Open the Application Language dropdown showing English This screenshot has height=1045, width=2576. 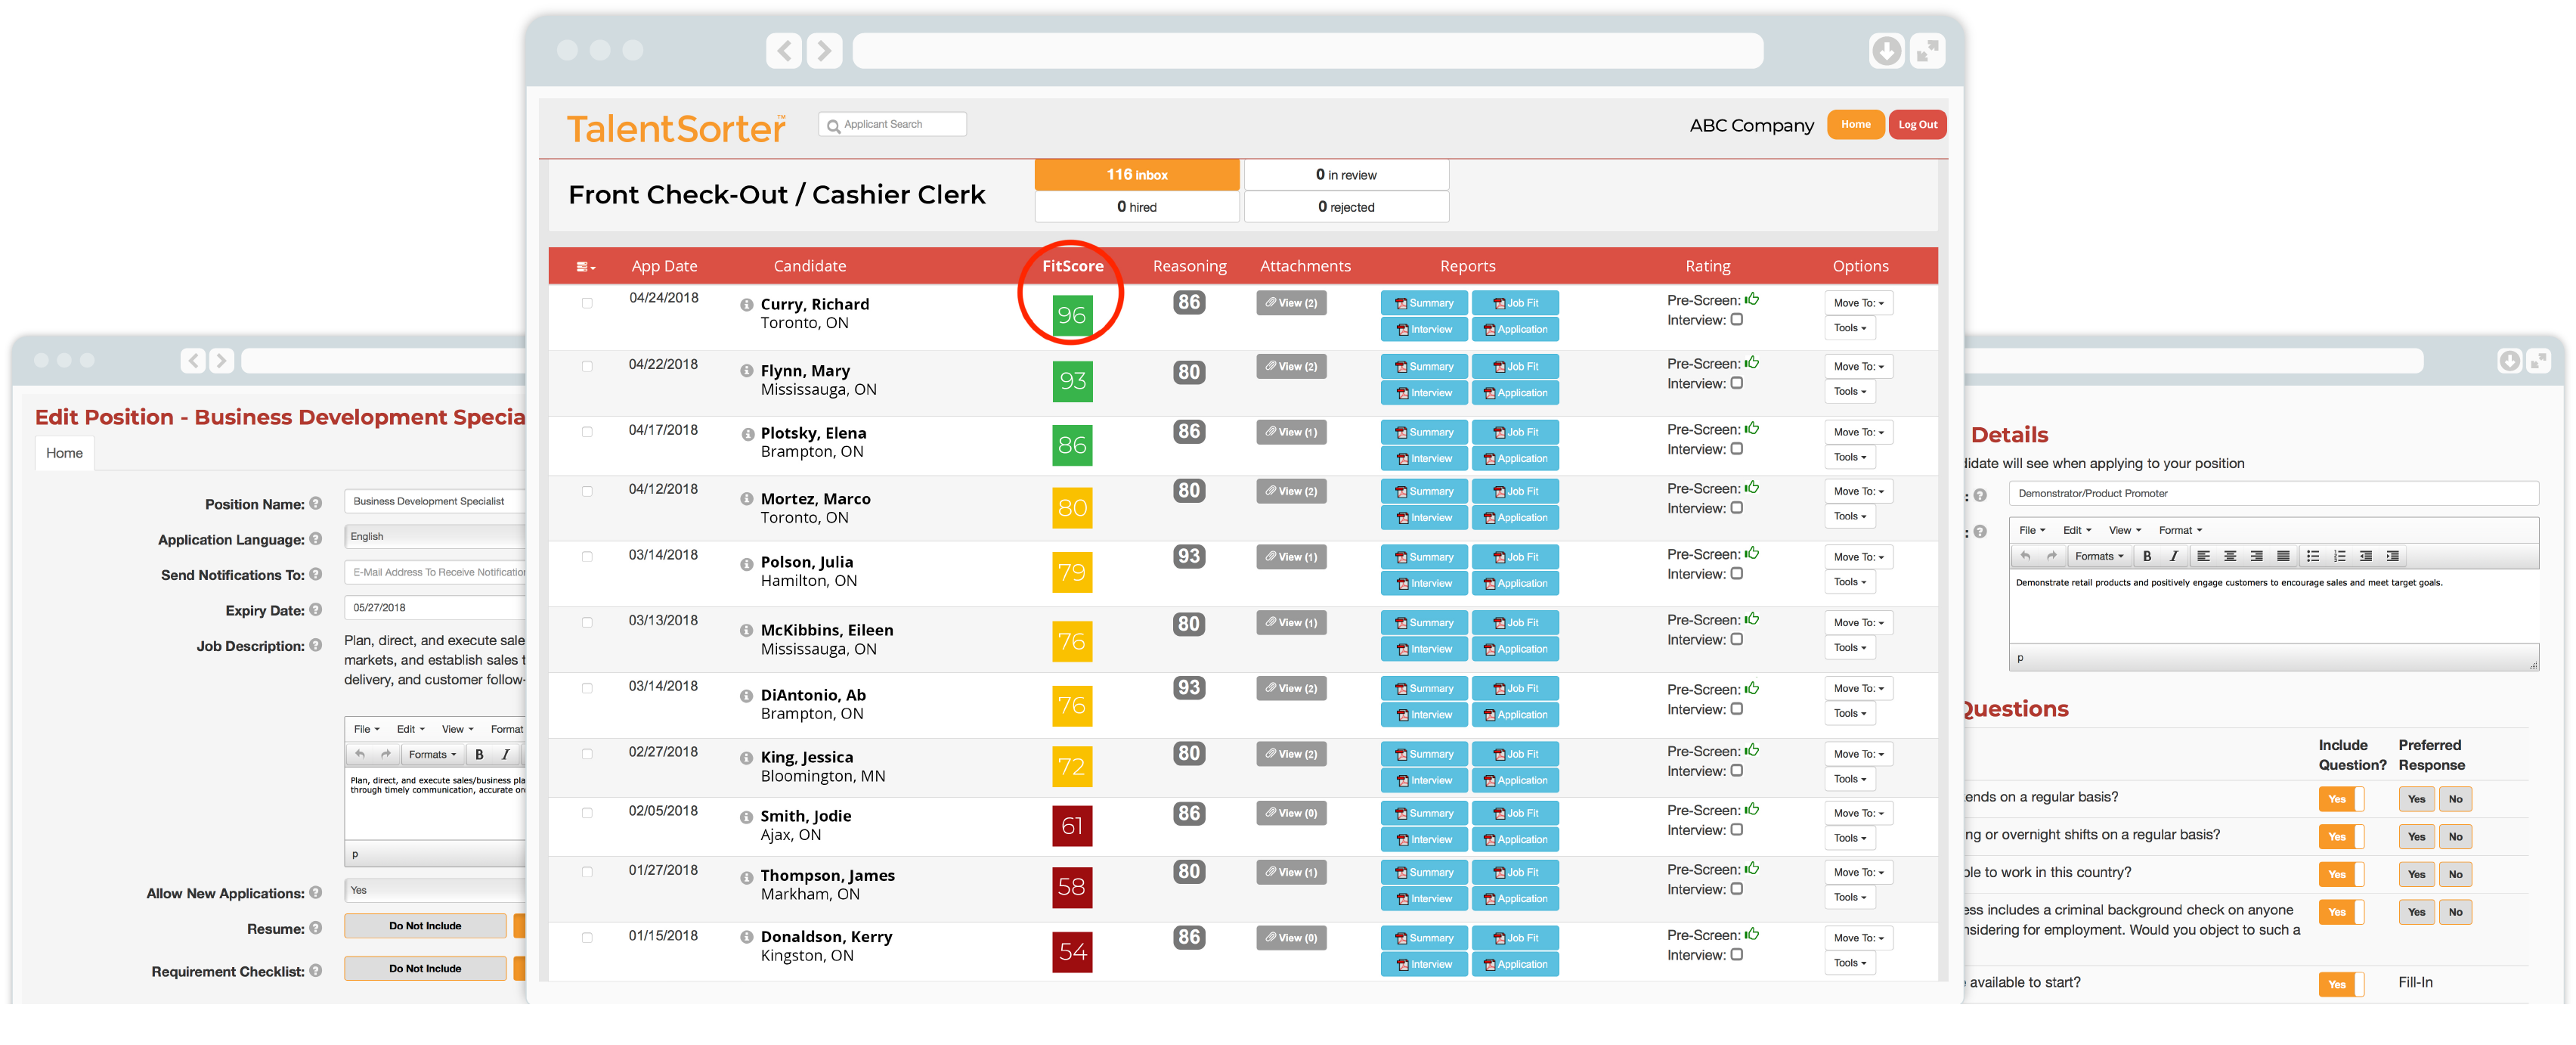(435, 537)
